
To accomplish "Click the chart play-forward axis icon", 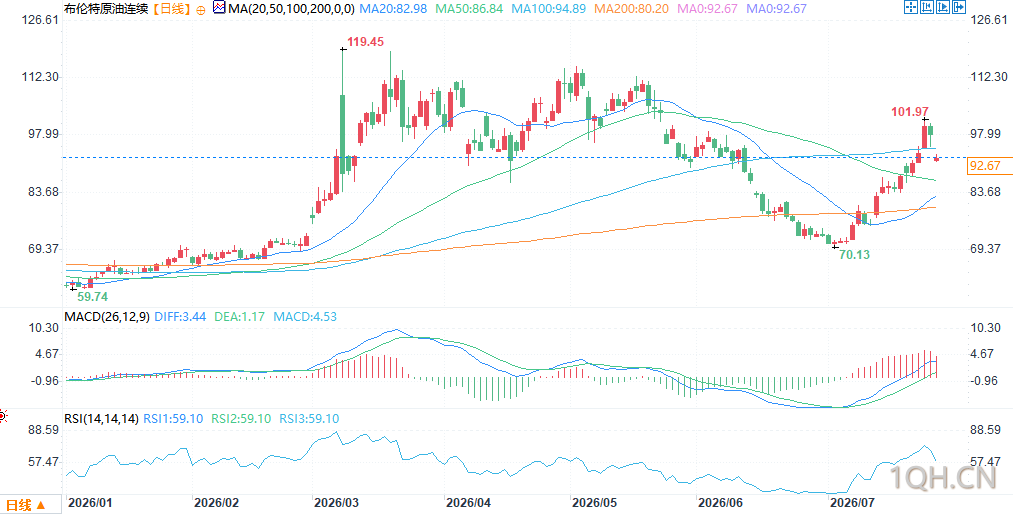I will tap(943, 7).
